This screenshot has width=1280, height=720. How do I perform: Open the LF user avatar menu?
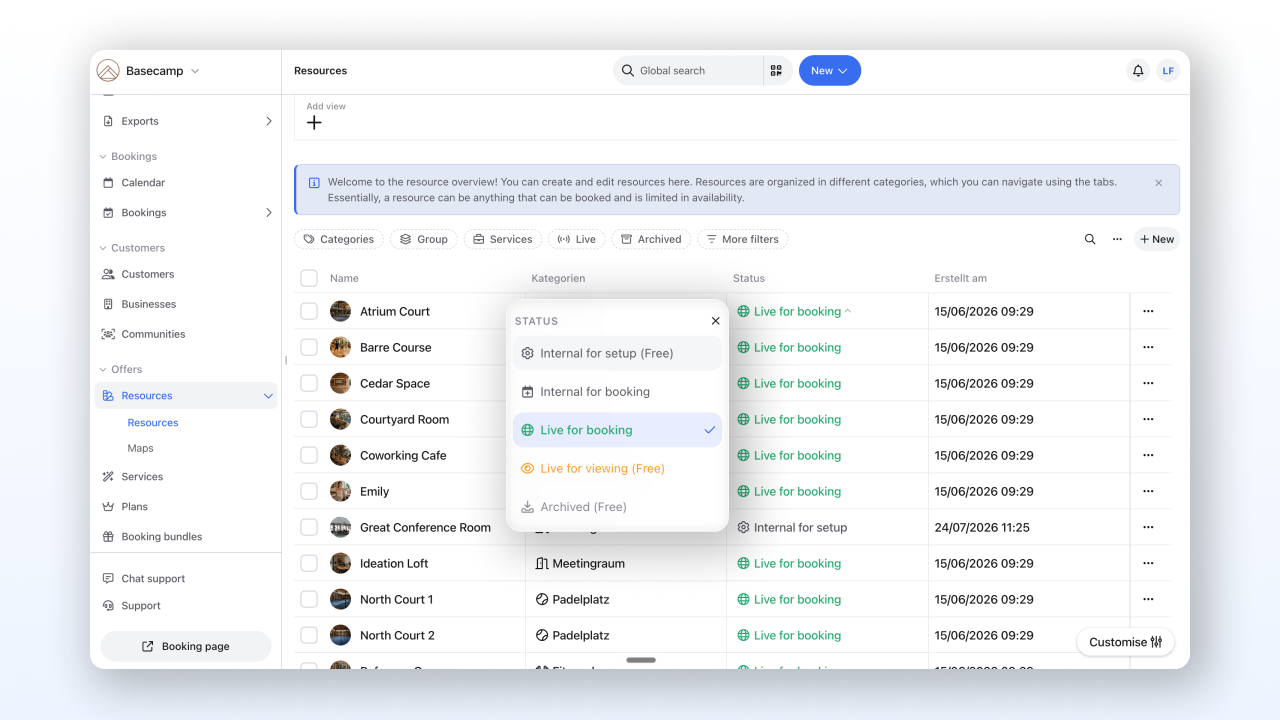coord(1168,71)
